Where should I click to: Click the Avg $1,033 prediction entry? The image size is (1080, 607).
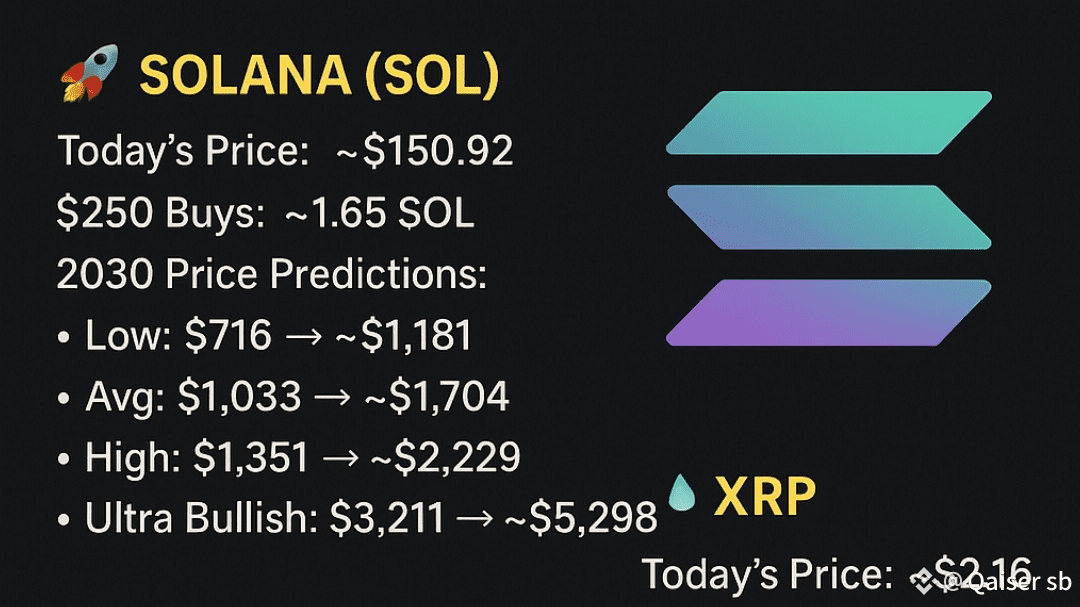pyautogui.click(x=194, y=397)
